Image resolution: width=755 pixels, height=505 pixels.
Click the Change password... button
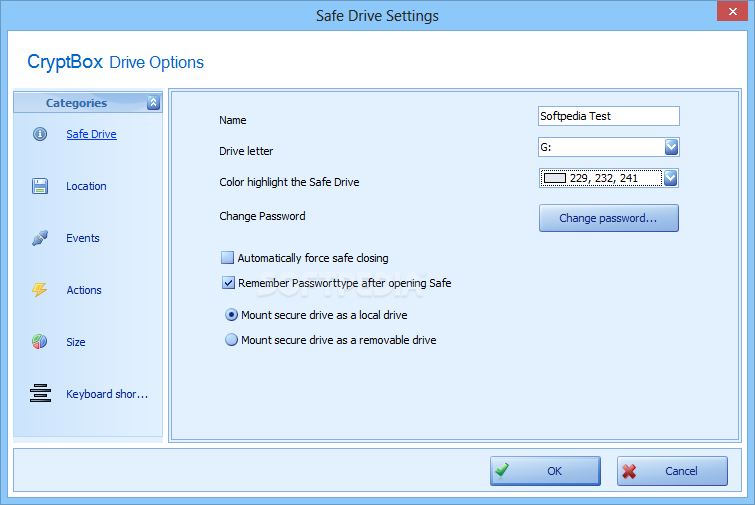pos(609,218)
